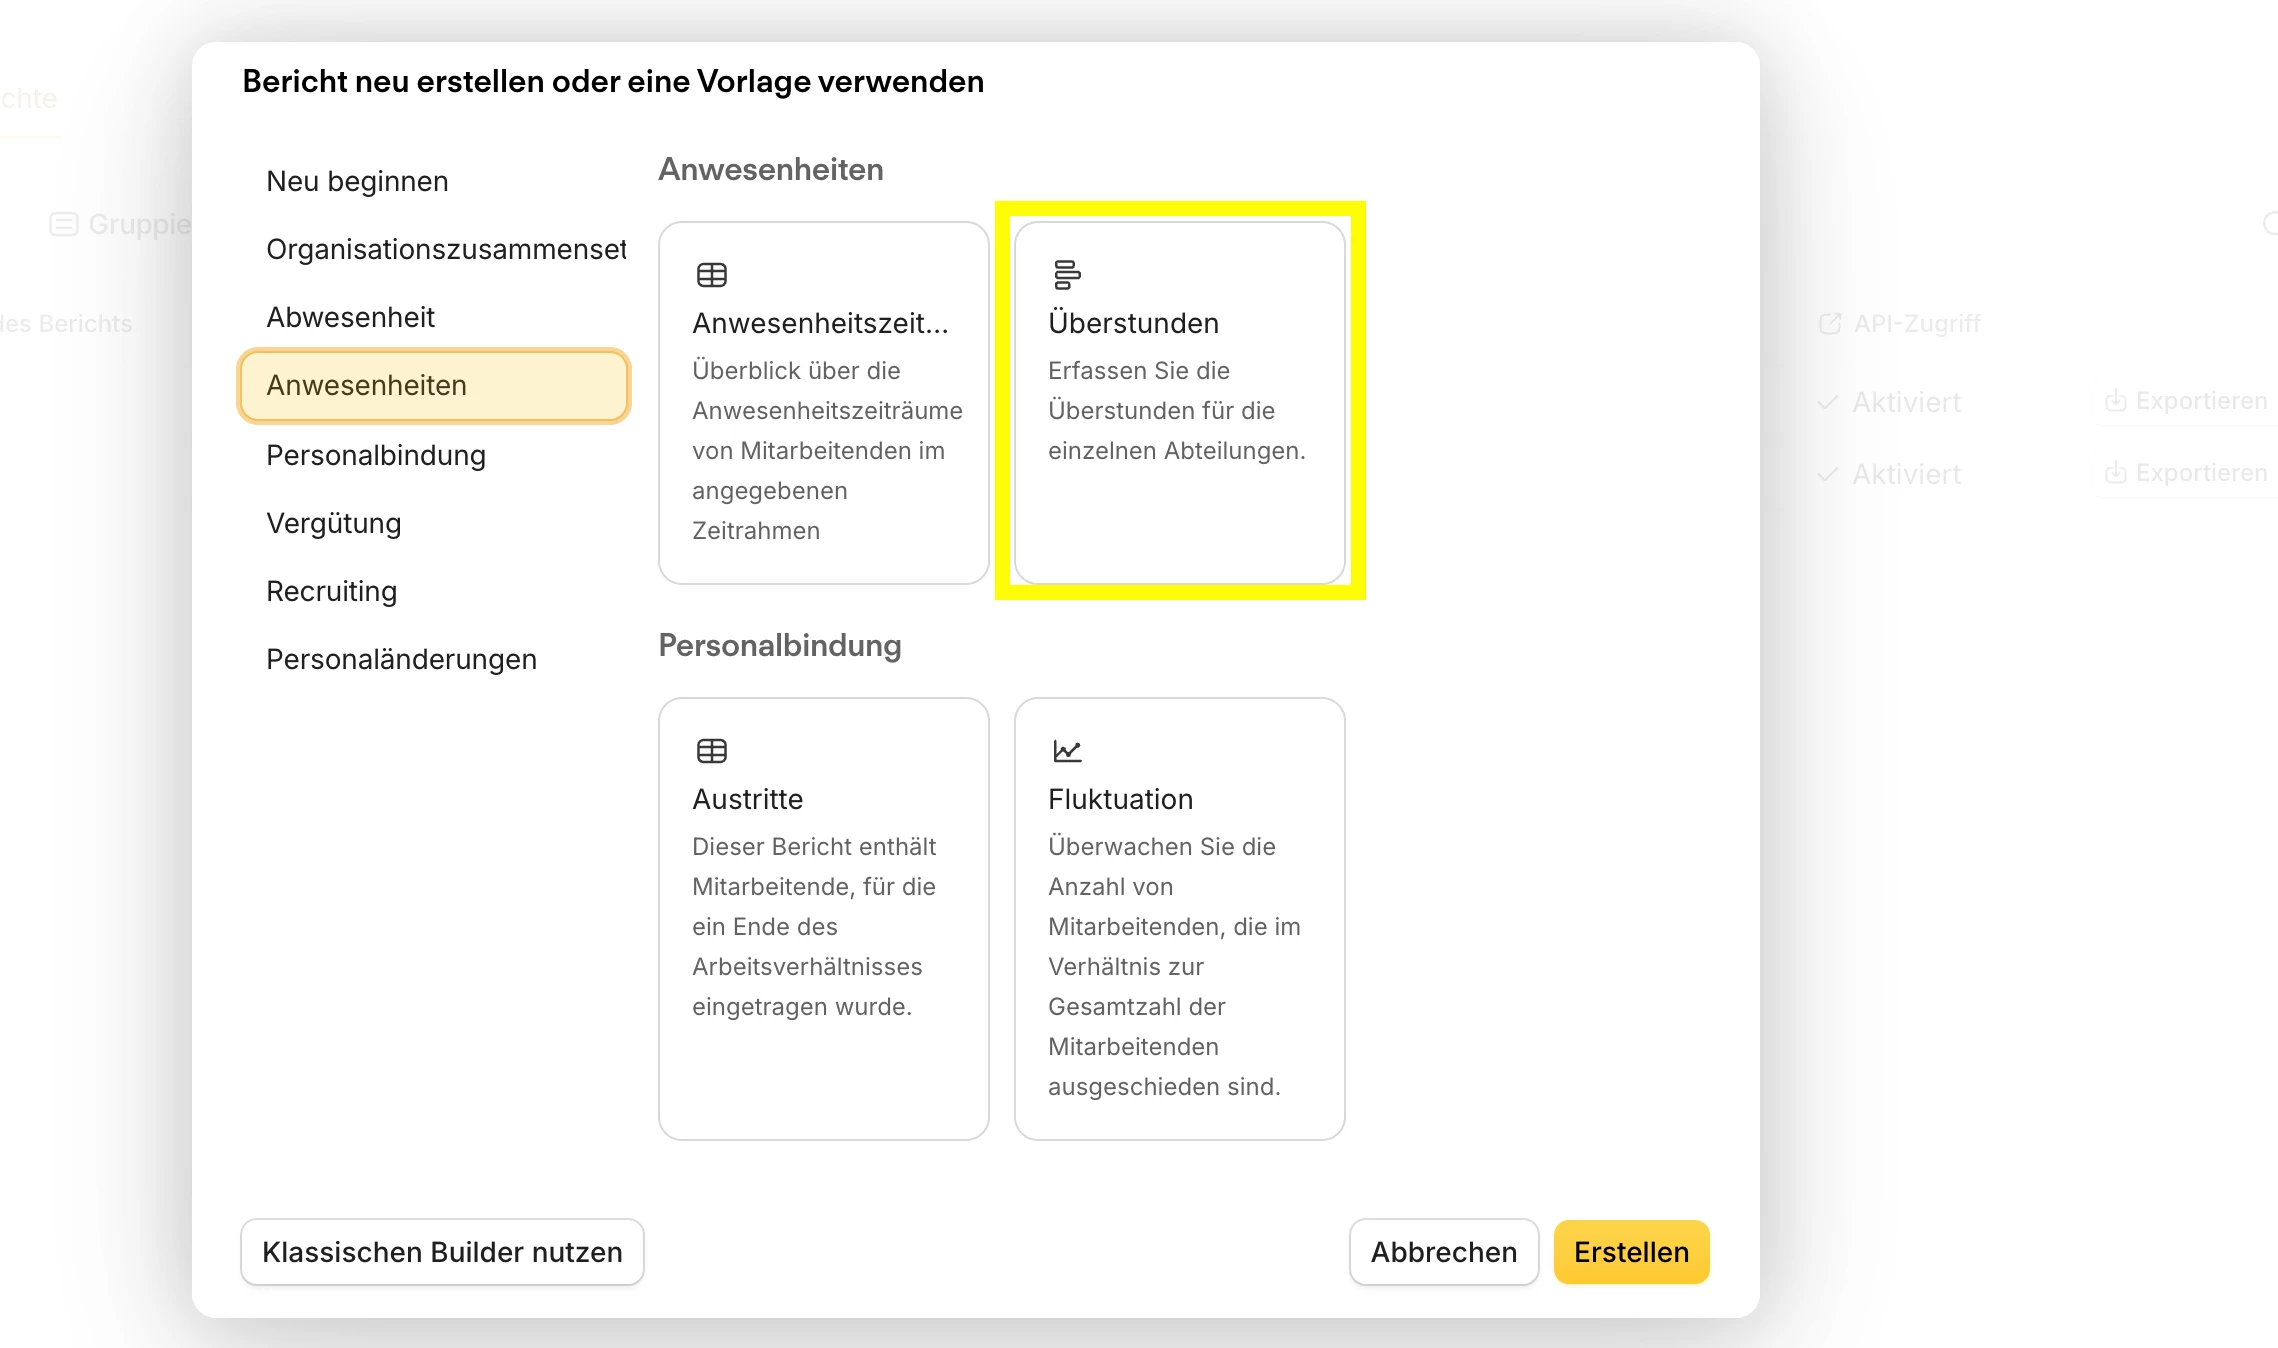Choose the Anwesenheiten sidebar item
This screenshot has height=1348, width=2278.
[x=433, y=386]
